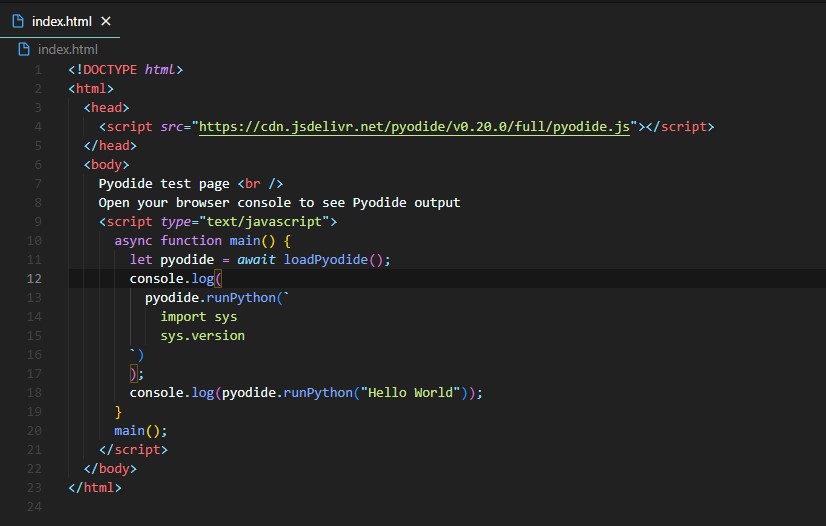Click the opening html tag on line 2
This screenshot has width=826, height=526.
tap(91, 88)
